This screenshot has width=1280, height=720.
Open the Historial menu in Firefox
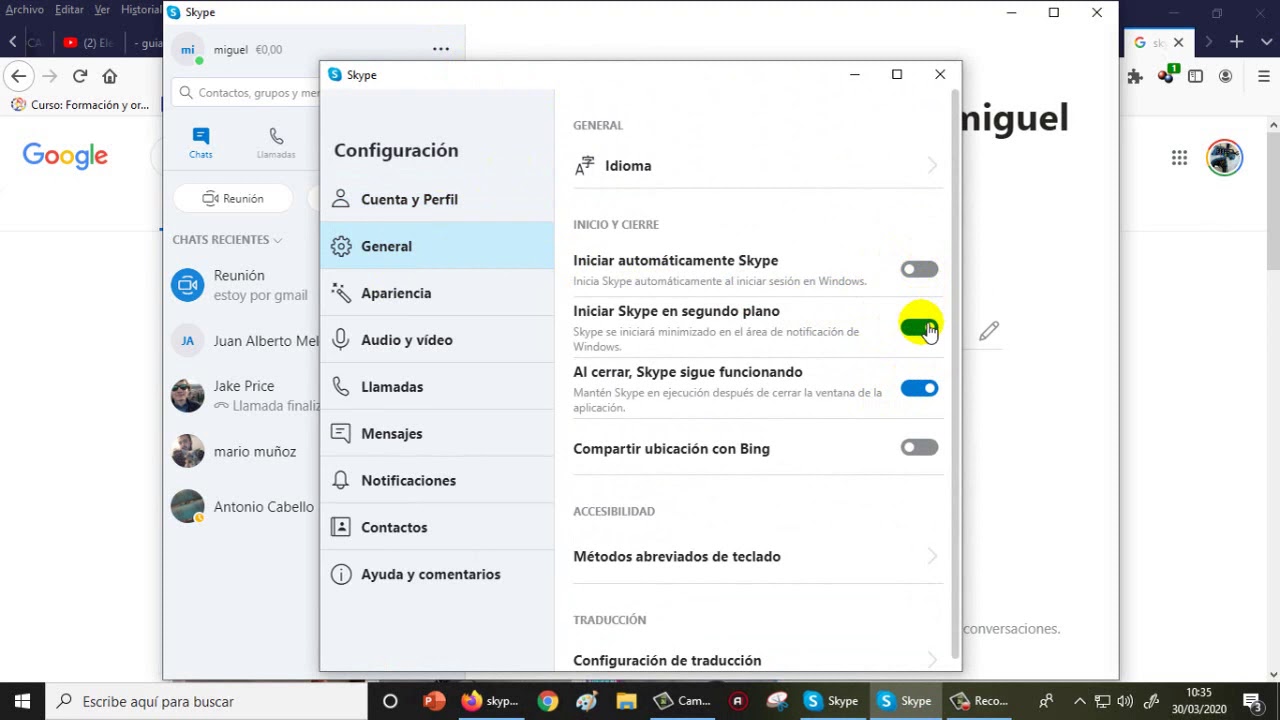pyautogui.click(x=141, y=10)
